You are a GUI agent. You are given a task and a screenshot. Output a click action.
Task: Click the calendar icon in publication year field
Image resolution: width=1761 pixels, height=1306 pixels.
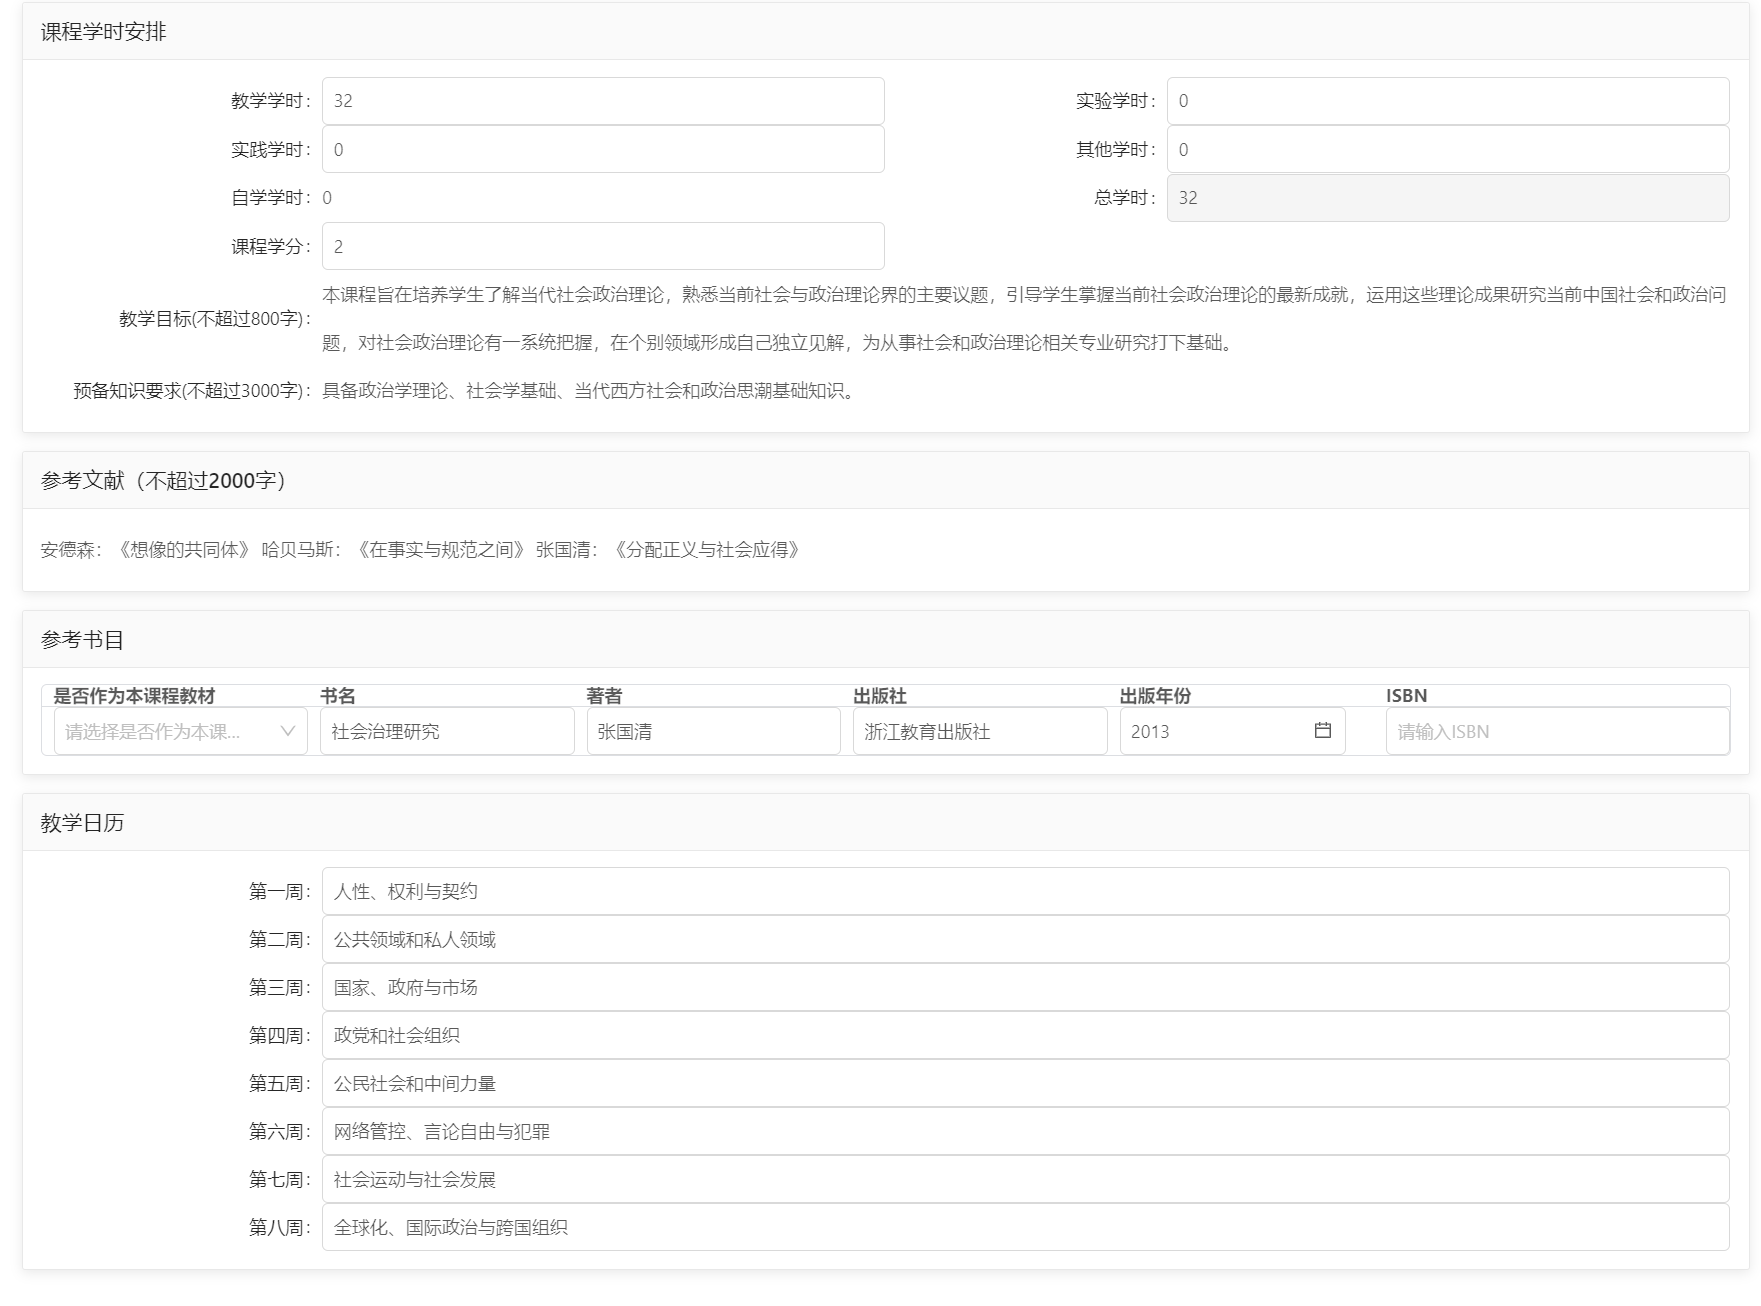click(1322, 731)
